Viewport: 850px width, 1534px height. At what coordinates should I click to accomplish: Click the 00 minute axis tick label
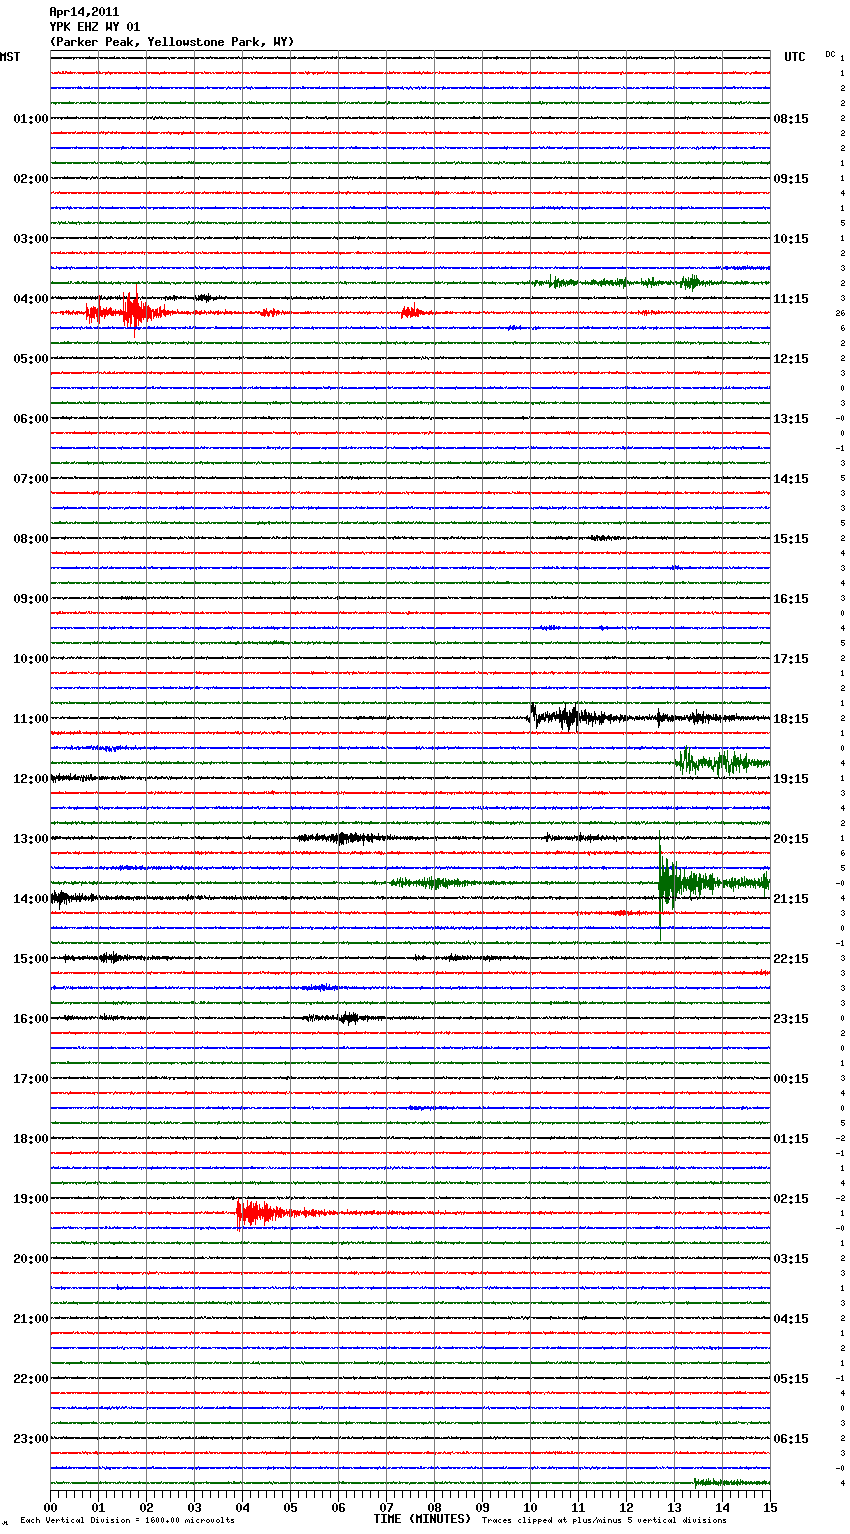(x=51, y=1507)
